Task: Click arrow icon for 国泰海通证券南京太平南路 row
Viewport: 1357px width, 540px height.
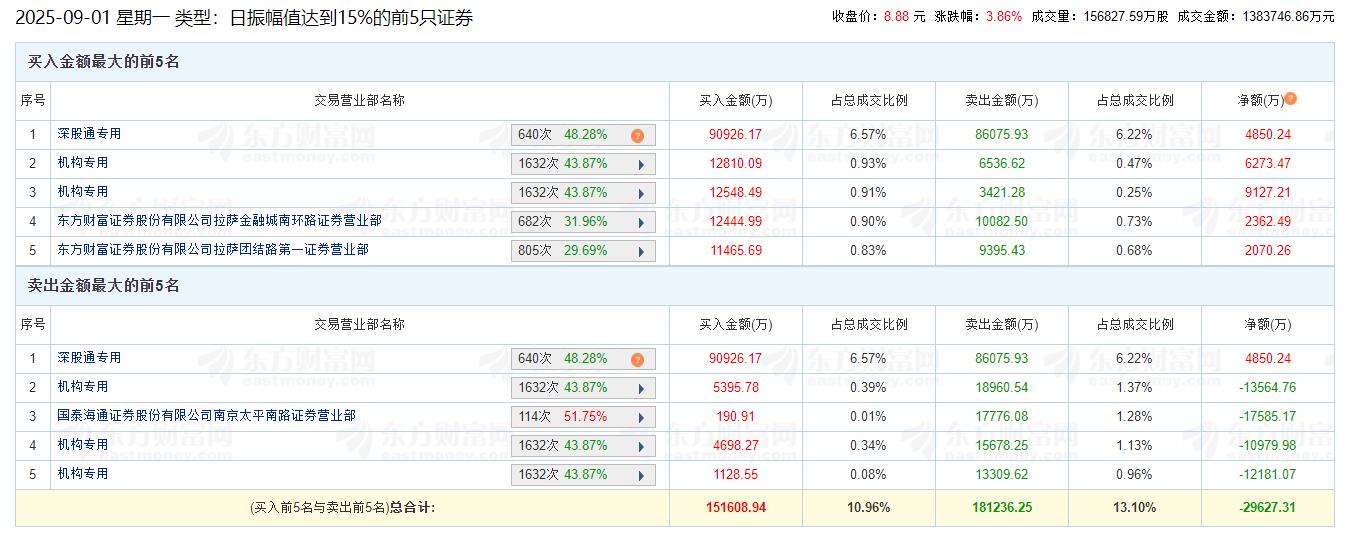Action: click(640, 417)
